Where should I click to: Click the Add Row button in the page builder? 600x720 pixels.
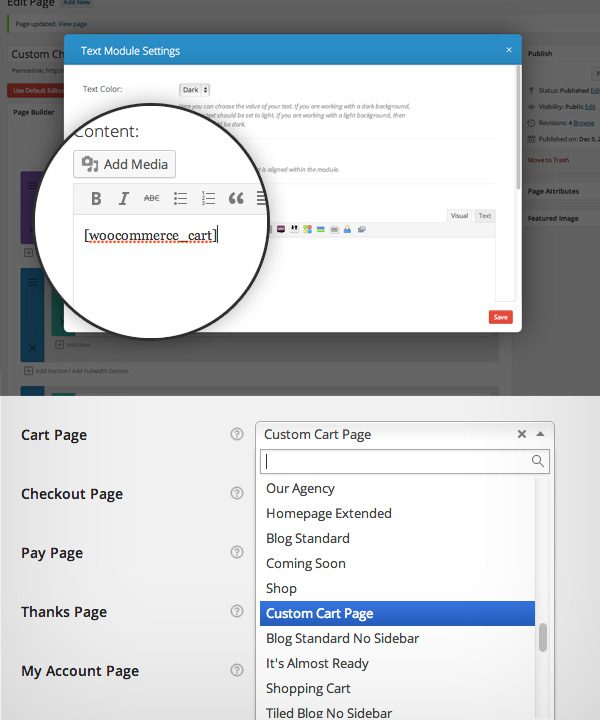click(x=73, y=344)
